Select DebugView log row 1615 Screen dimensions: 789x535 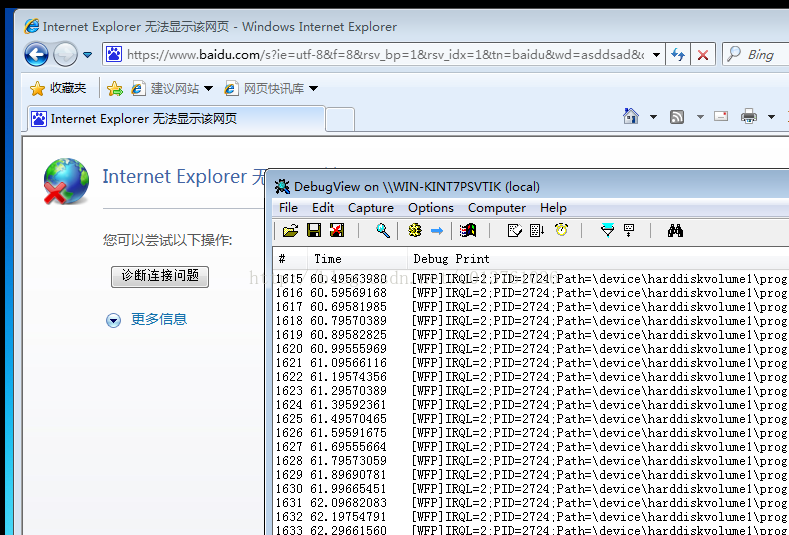tap(531, 279)
